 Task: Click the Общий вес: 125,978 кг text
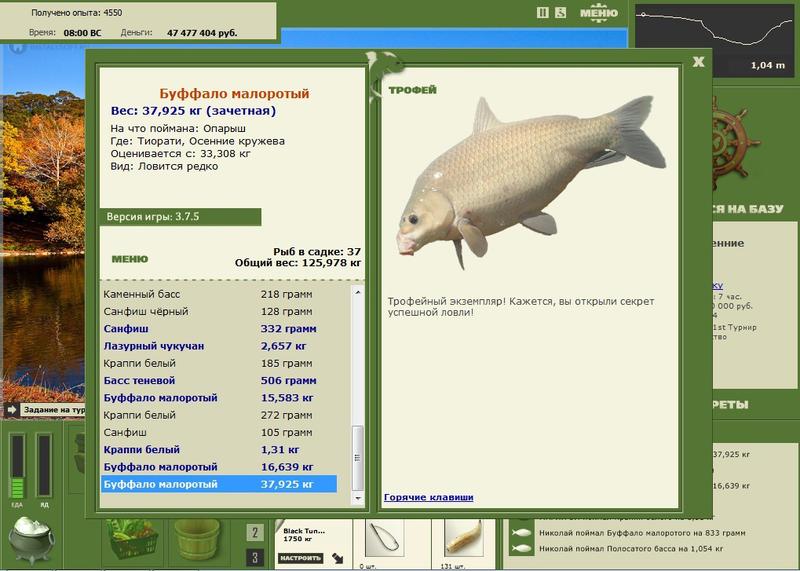point(298,263)
